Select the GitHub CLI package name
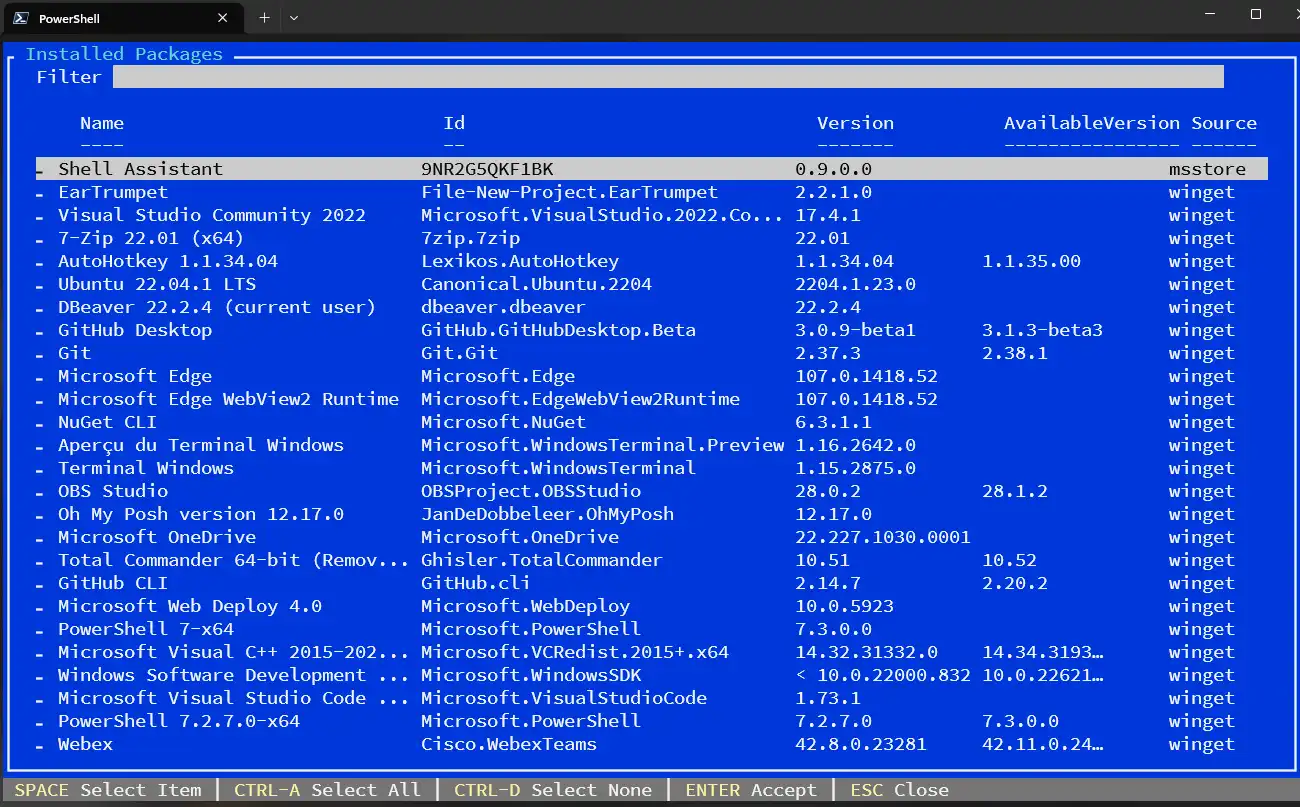Viewport: 1300px width, 807px height. coord(113,583)
